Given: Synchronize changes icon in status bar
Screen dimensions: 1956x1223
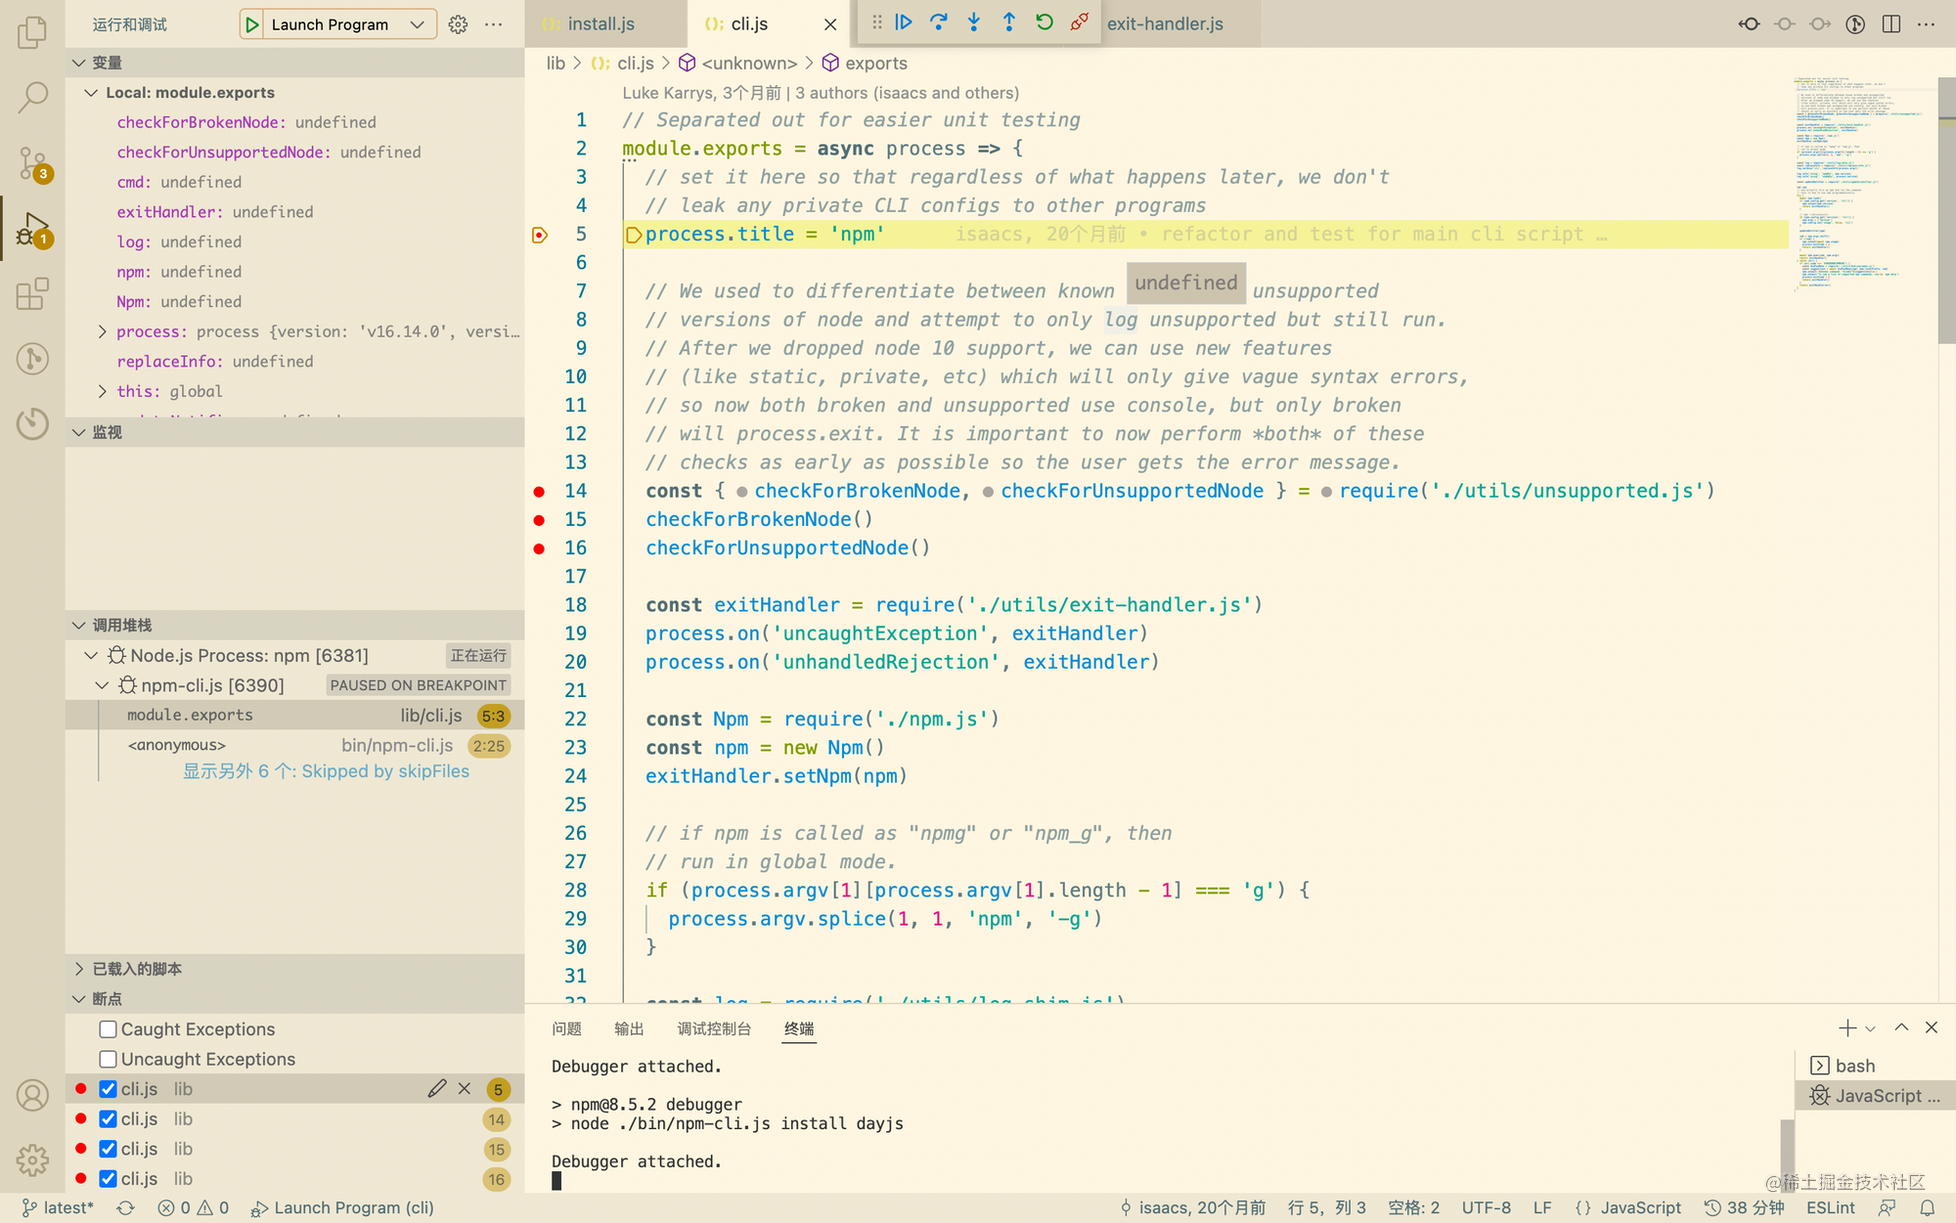Looking at the screenshot, I should pos(125,1208).
